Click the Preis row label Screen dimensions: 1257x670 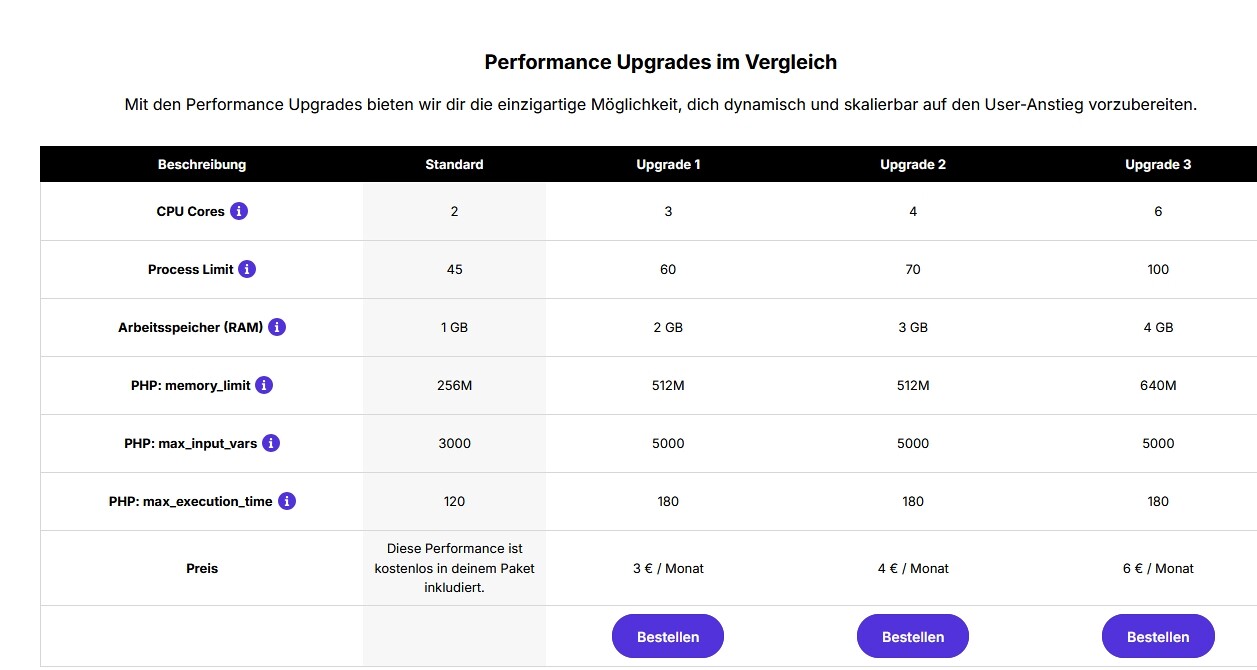(x=202, y=568)
